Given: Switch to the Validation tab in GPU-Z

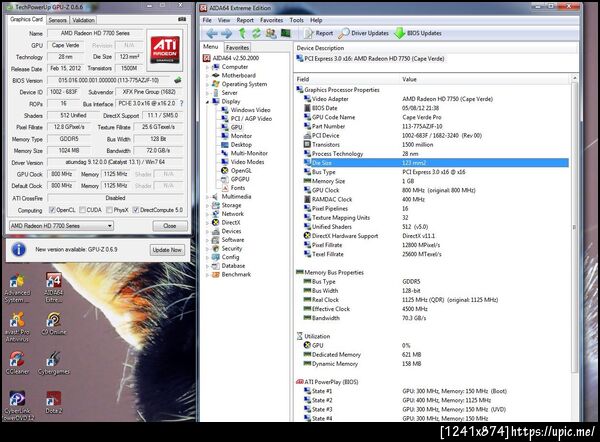Looking at the screenshot, I should (83, 20).
